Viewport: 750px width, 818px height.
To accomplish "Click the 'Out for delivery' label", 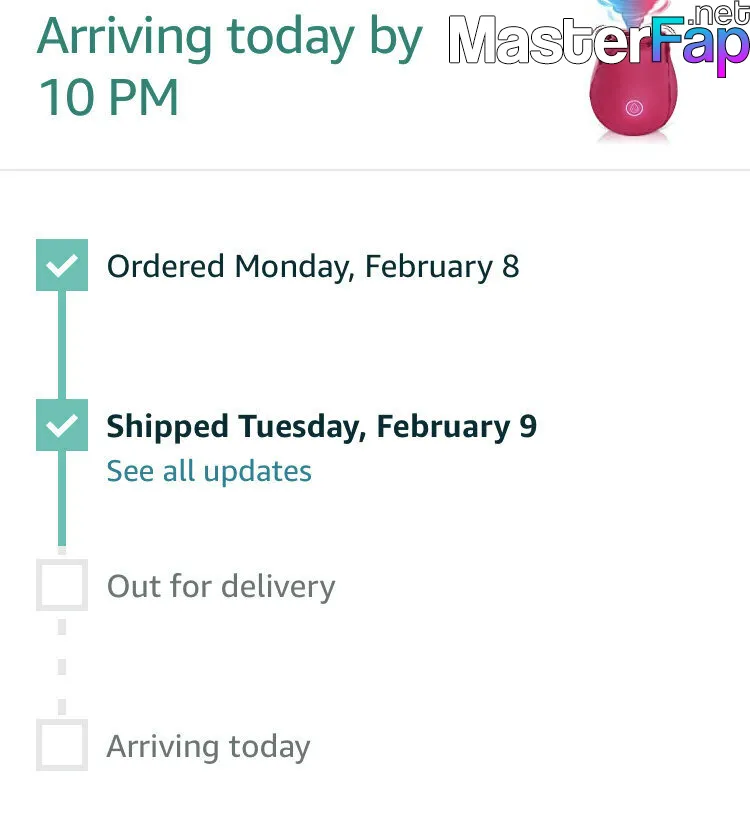I will [221, 586].
